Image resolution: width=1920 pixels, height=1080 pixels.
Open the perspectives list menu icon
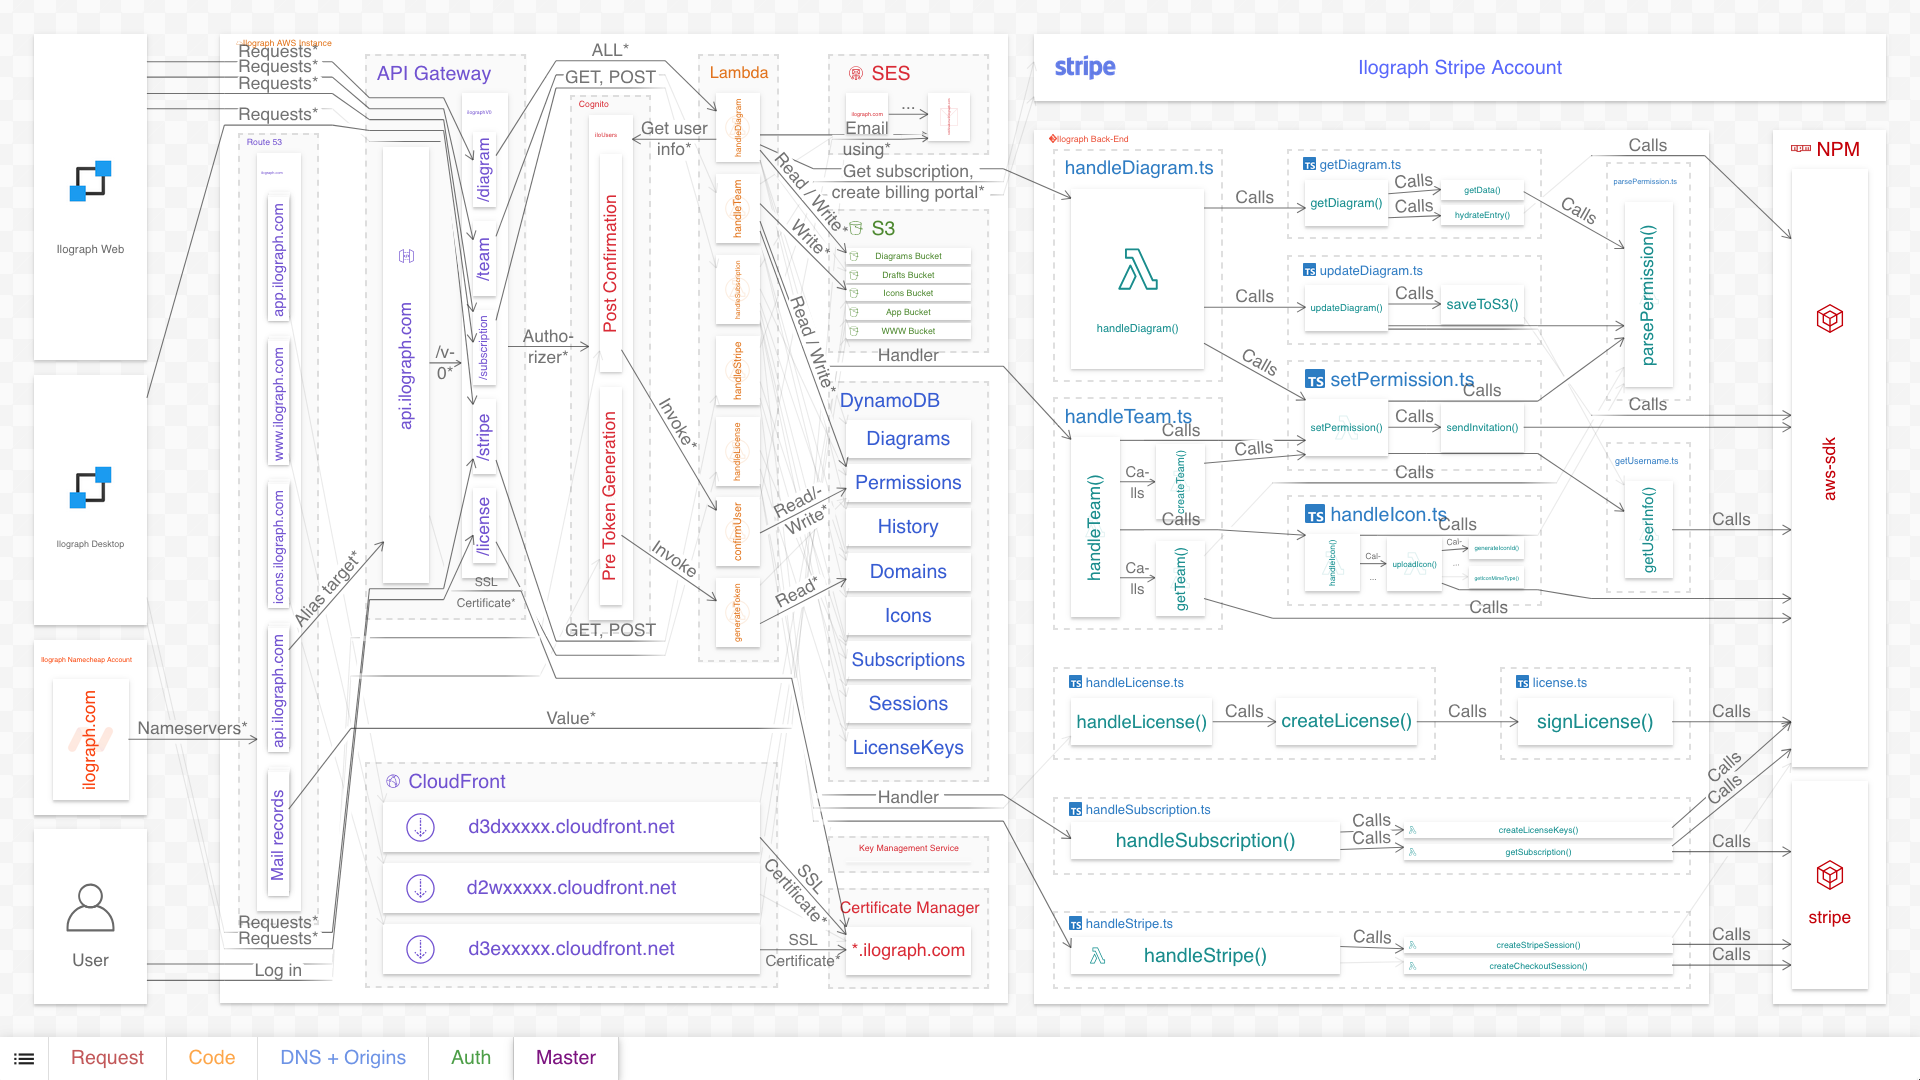[x=24, y=1058]
